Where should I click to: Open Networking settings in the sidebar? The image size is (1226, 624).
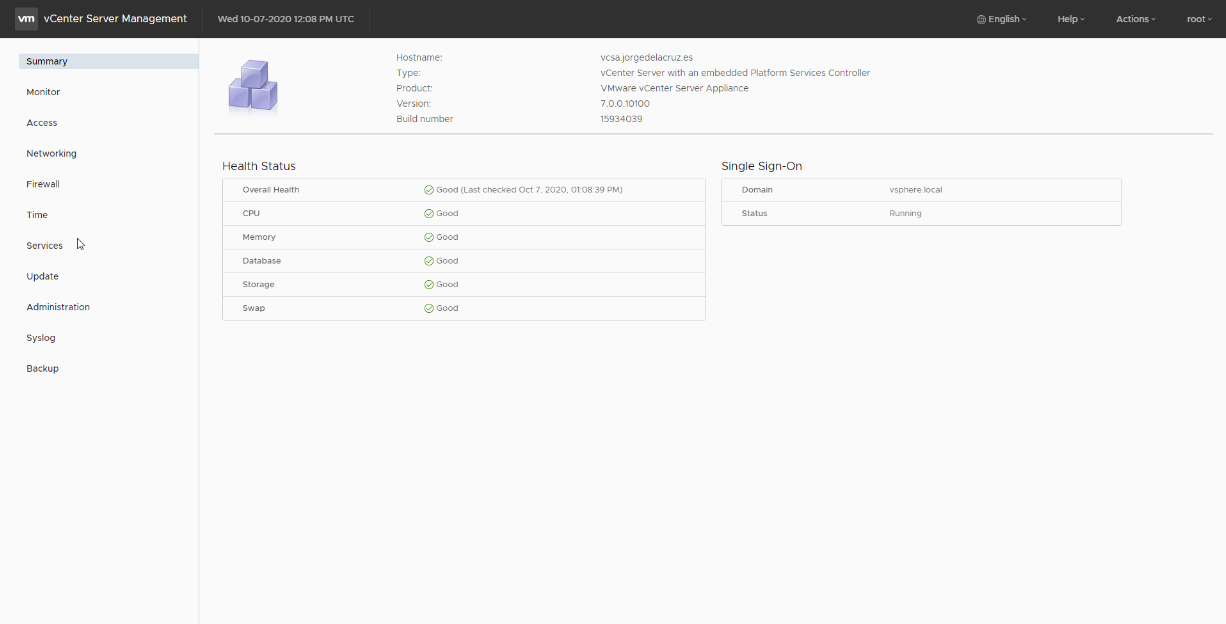[51, 154]
